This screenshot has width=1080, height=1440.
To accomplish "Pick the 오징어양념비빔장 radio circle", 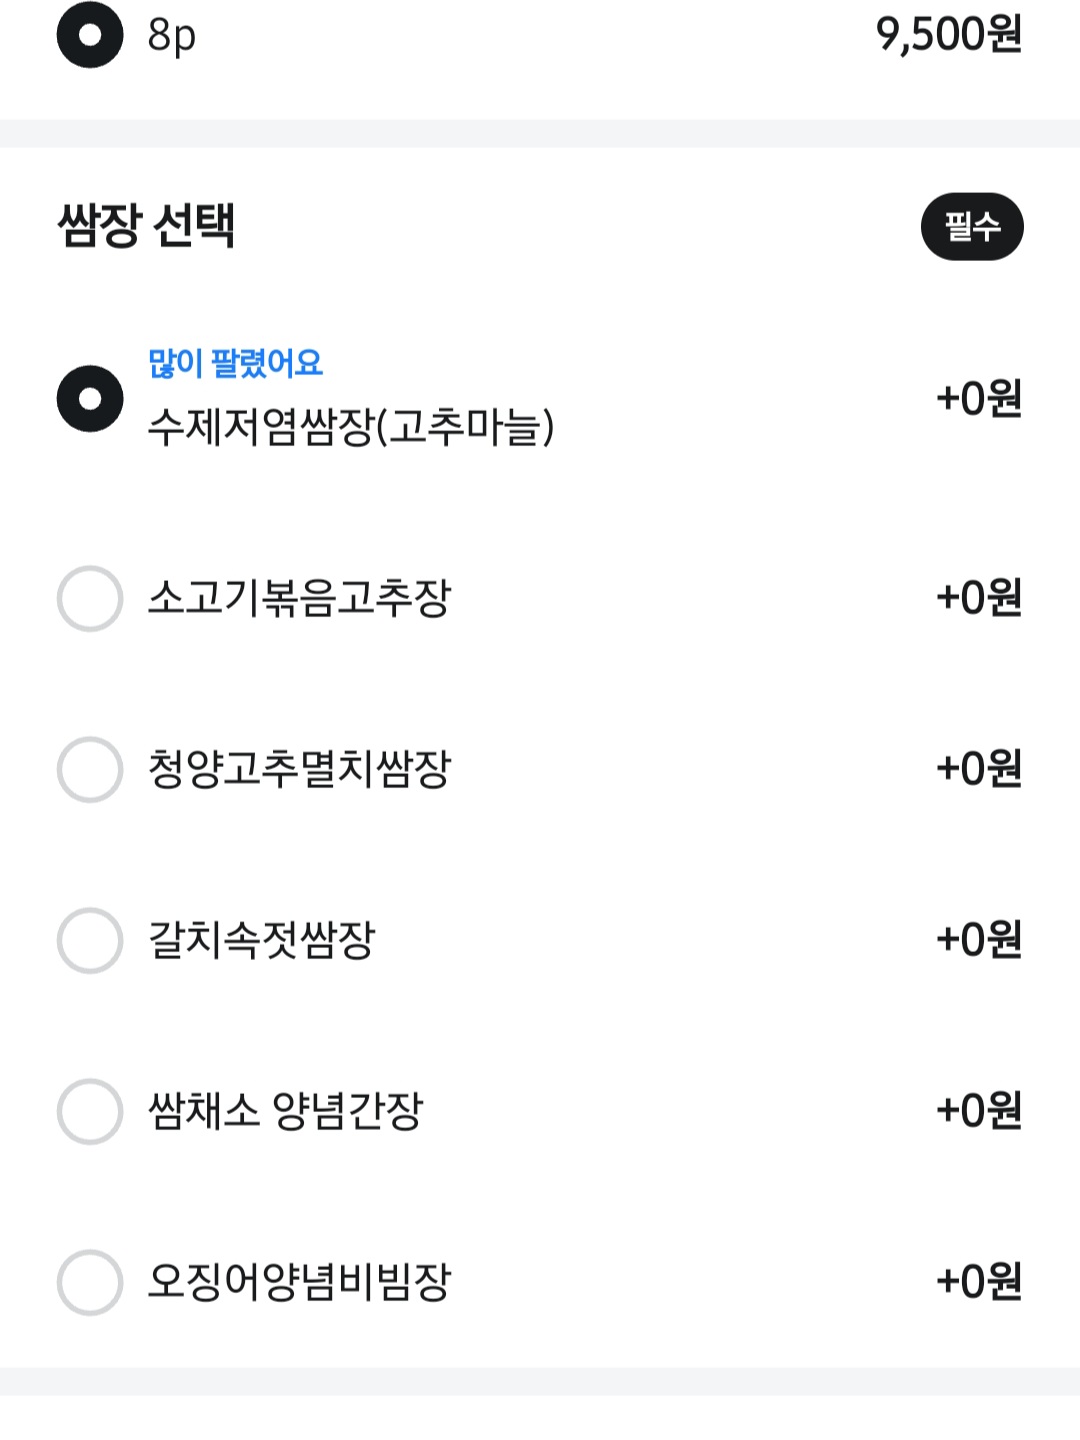I will point(90,1282).
